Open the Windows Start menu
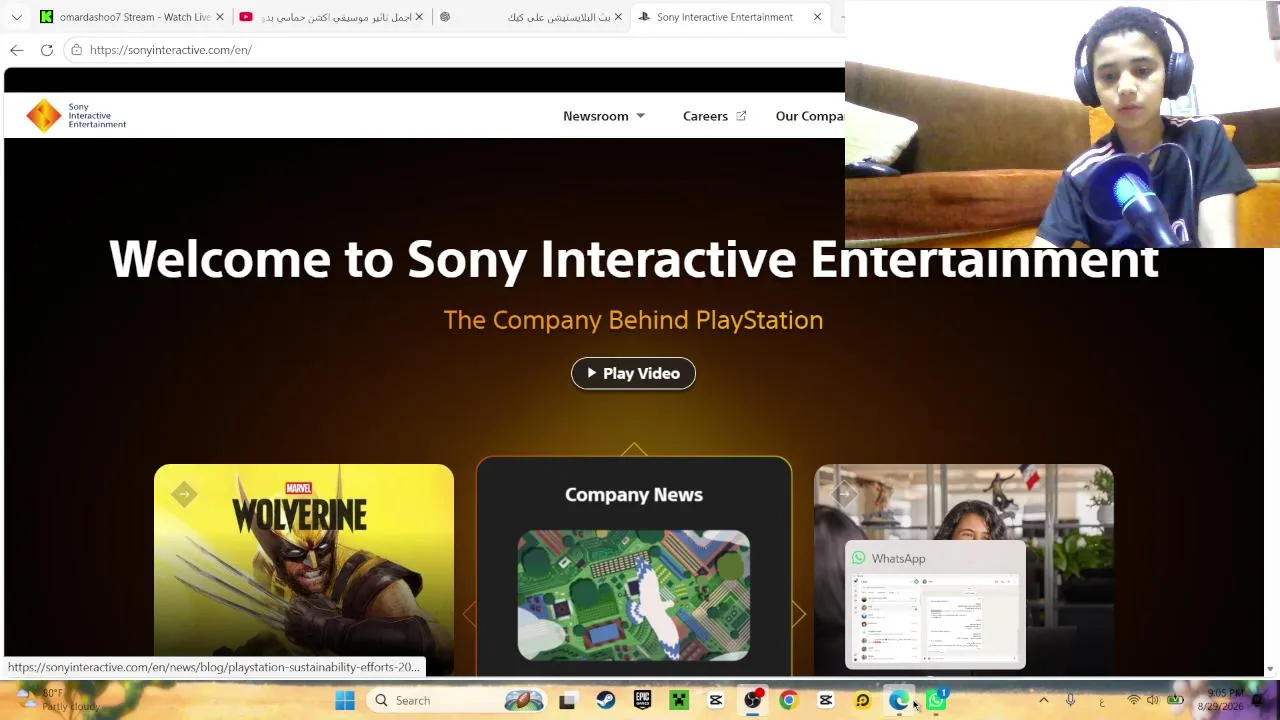 (x=345, y=701)
